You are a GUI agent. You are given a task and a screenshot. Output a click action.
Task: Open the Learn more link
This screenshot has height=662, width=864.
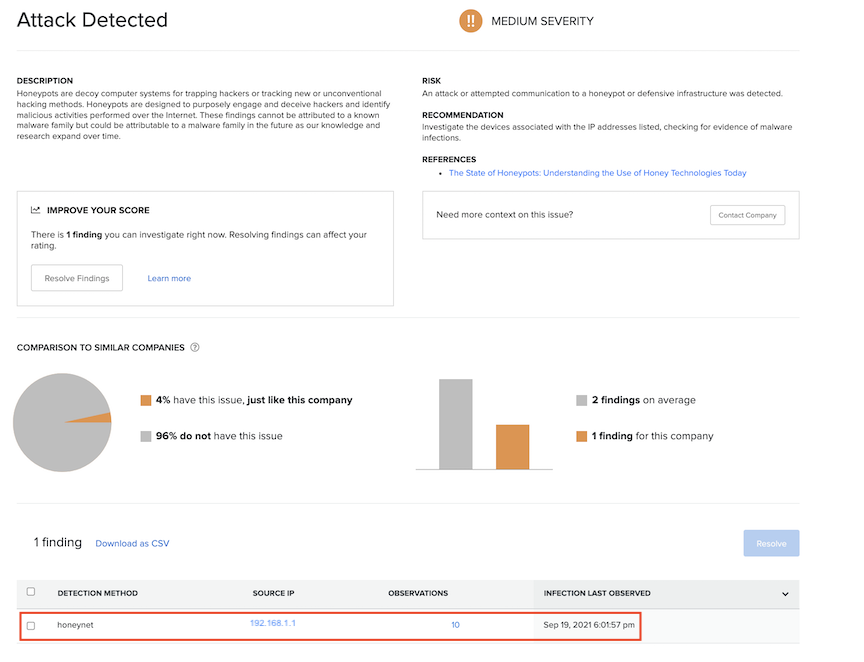(x=168, y=278)
